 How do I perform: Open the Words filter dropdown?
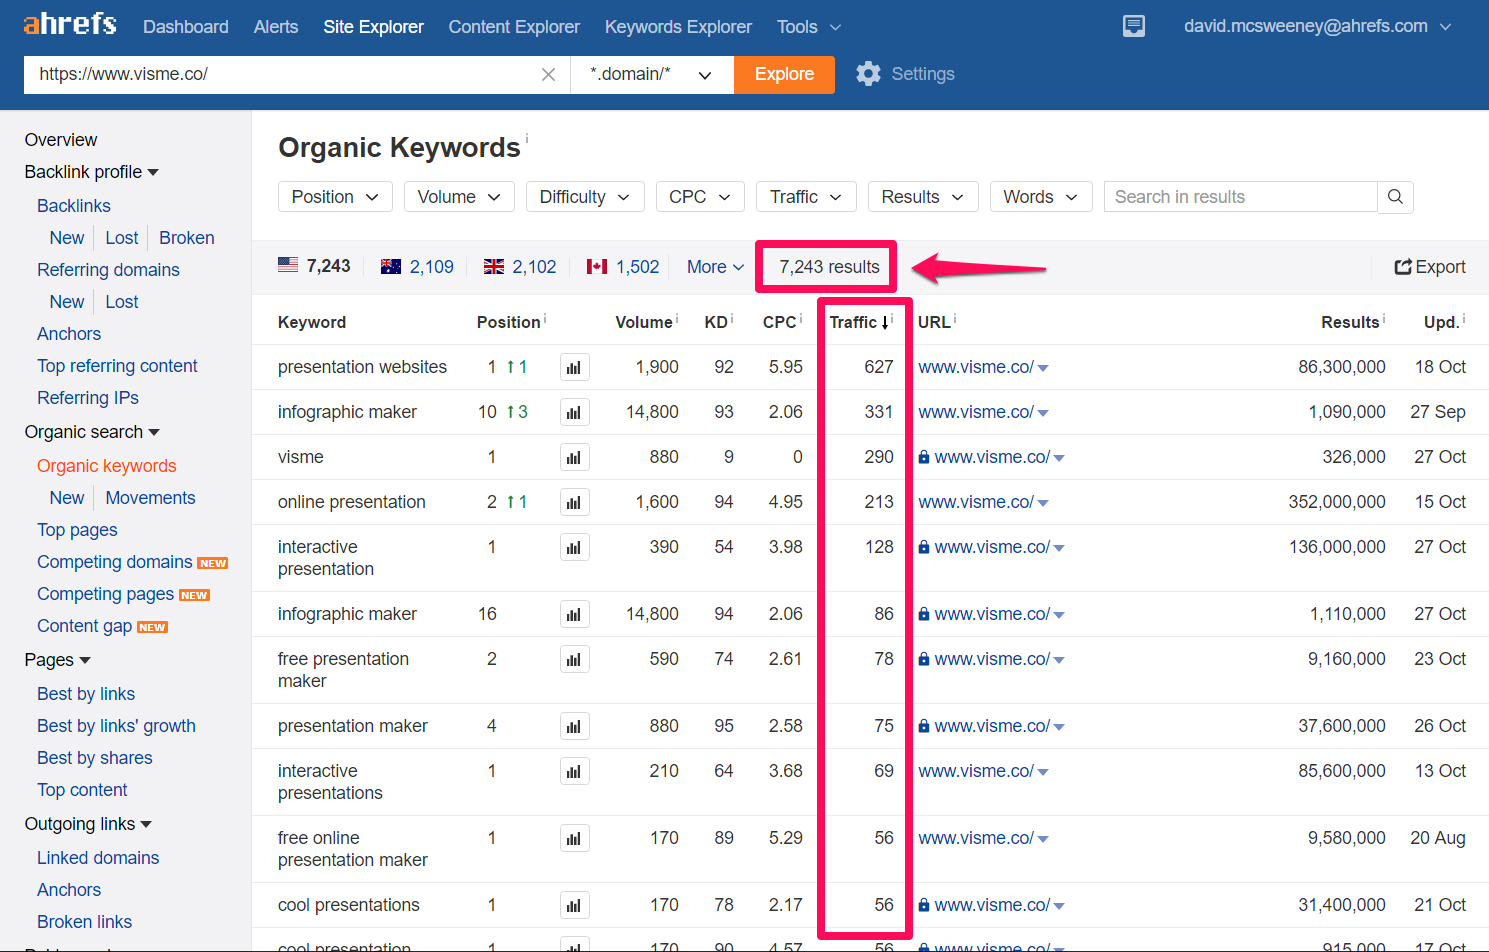point(1041,197)
